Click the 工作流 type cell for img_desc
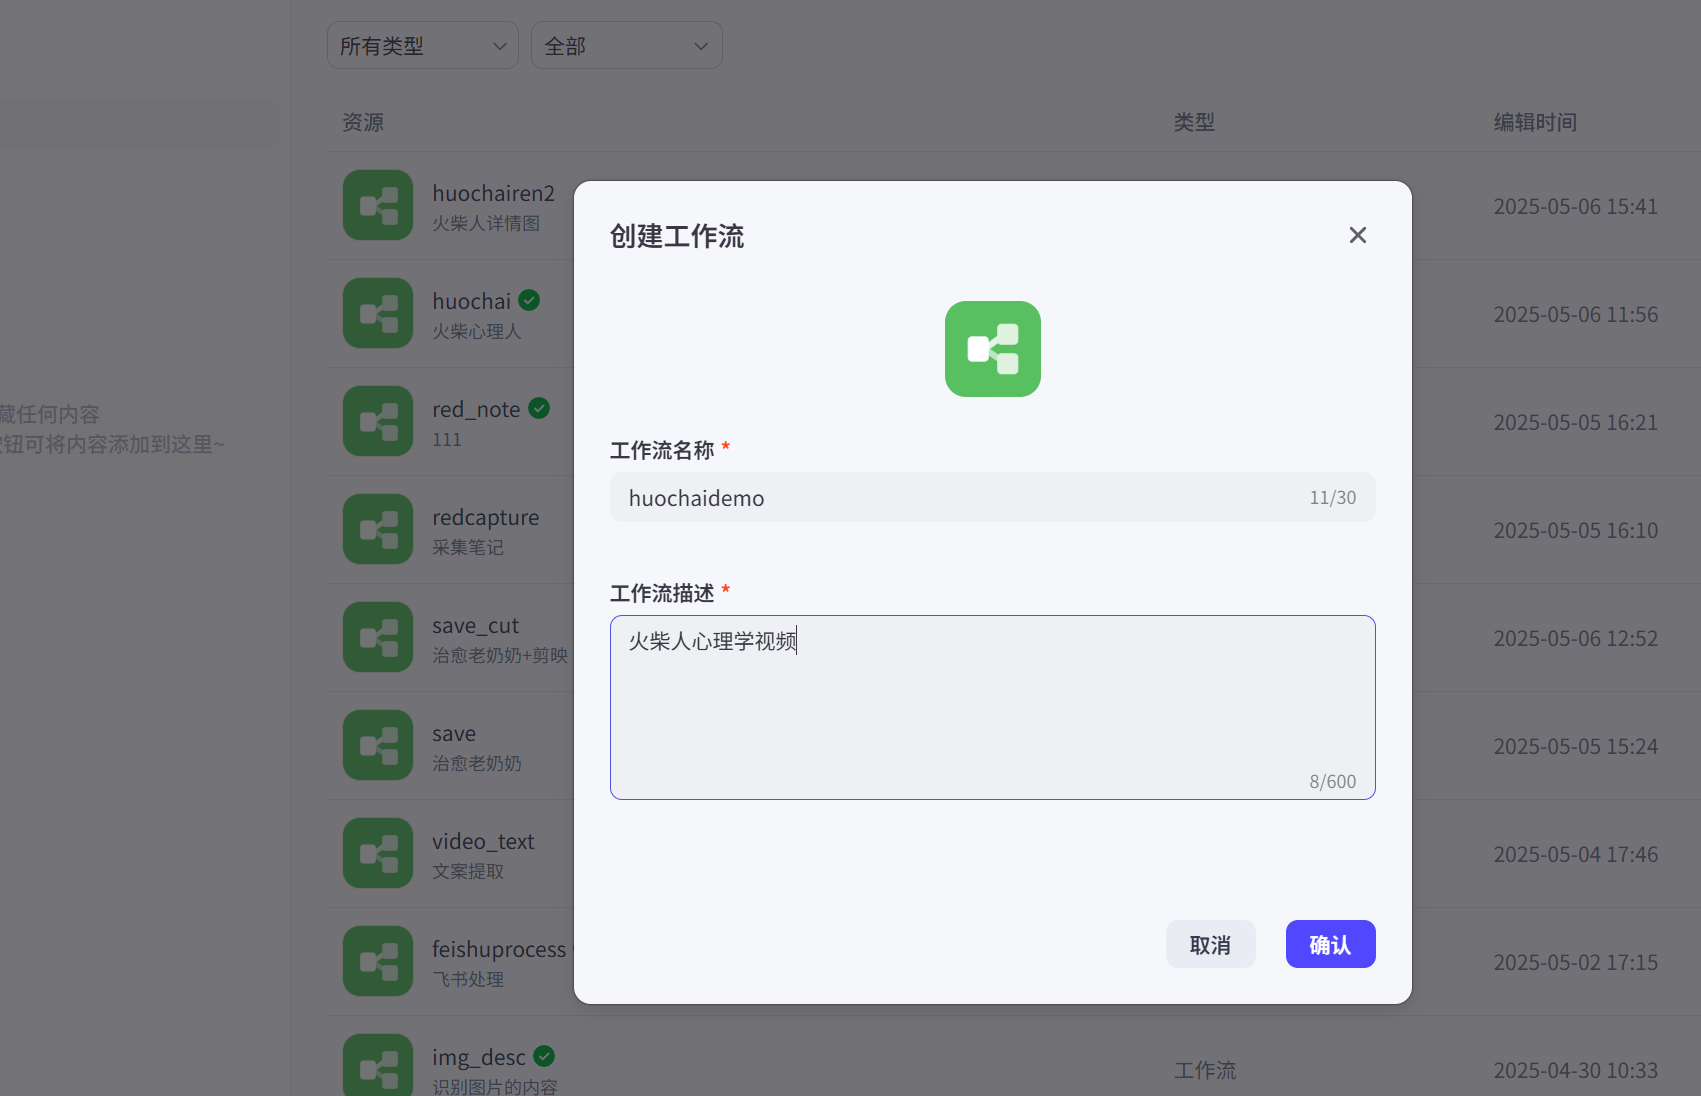 [x=1205, y=1070]
